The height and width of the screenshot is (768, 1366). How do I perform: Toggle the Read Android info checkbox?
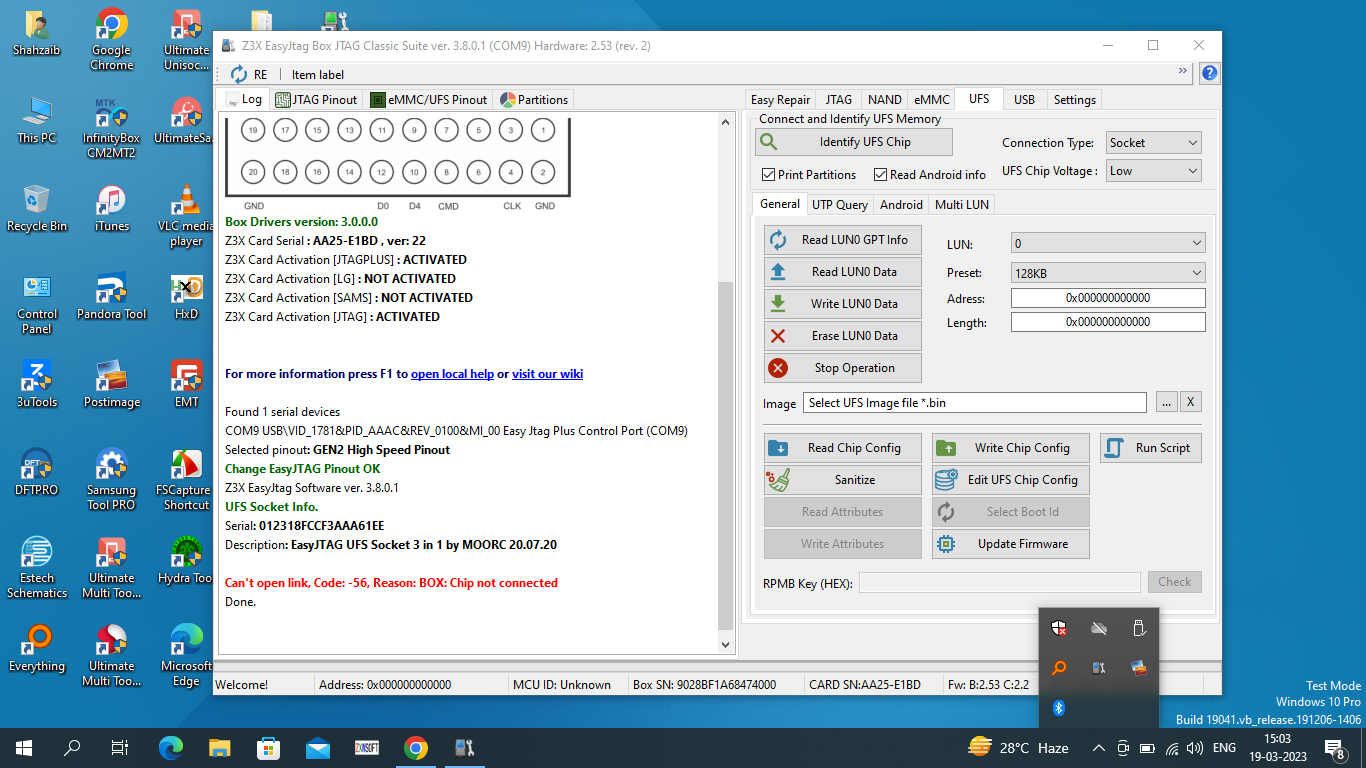[x=880, y=174]
